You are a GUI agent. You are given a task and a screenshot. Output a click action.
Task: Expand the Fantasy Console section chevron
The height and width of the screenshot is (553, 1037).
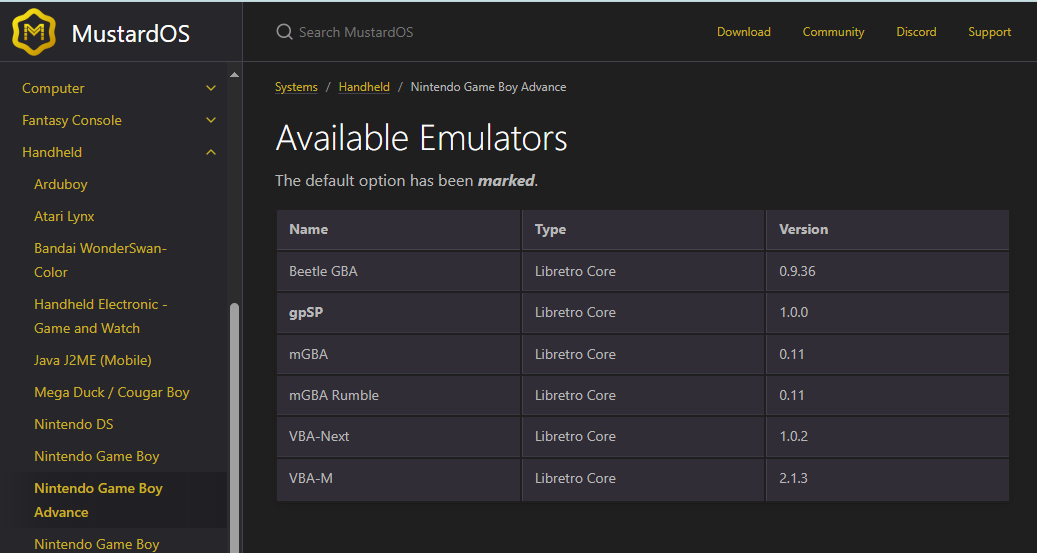click(211, 120)
